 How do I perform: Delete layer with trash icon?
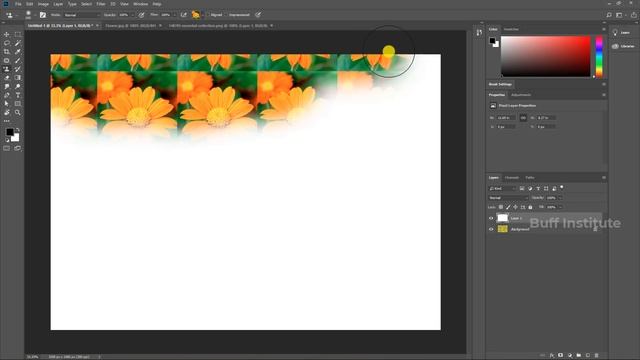pos(596,356)
